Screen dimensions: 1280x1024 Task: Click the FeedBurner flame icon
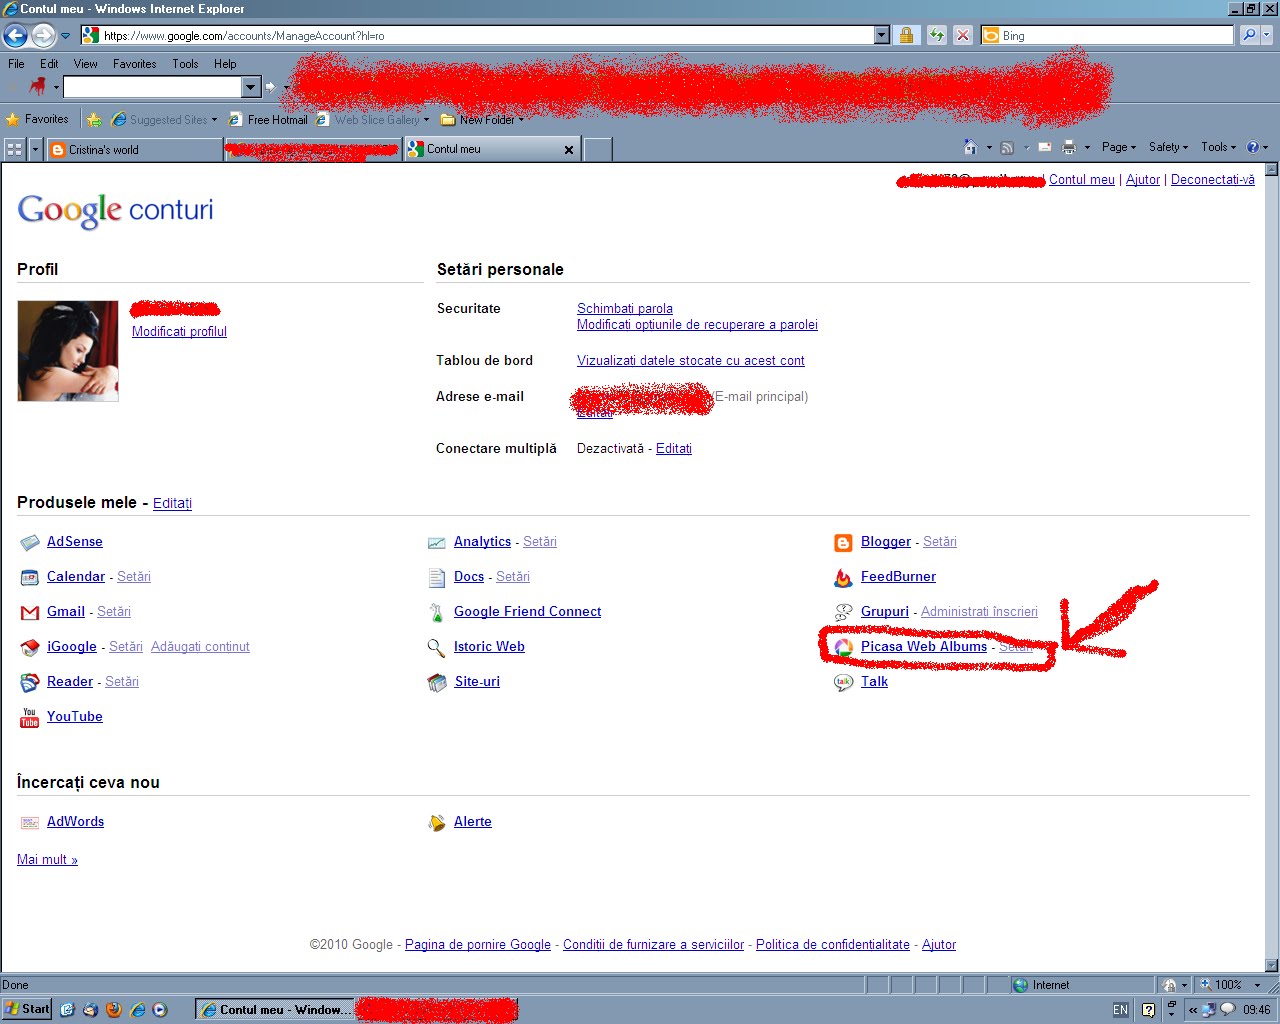coord(843,578)
